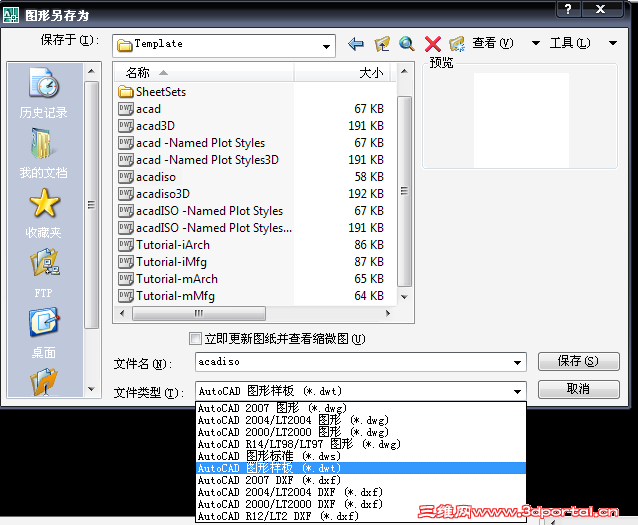Expand the 保存于 Template folder dropdown

[326, 46]
